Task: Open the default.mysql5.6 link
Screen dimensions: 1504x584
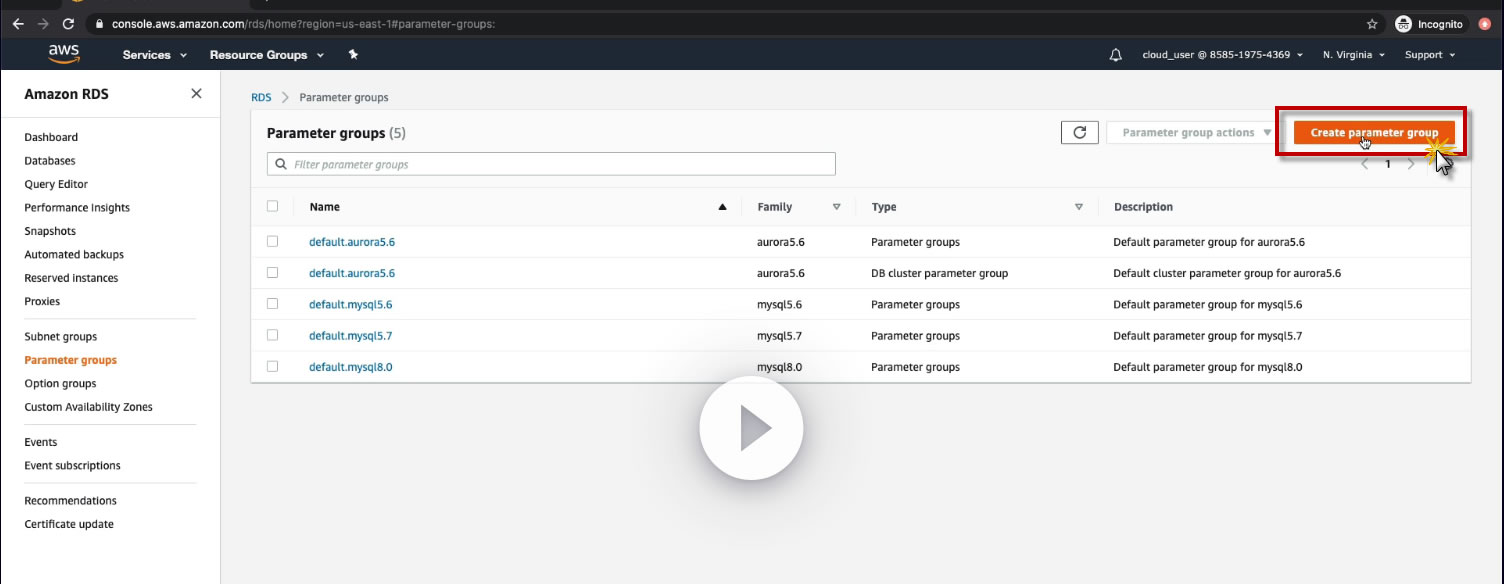Action: pyautogui.click(x=351, y=304)
